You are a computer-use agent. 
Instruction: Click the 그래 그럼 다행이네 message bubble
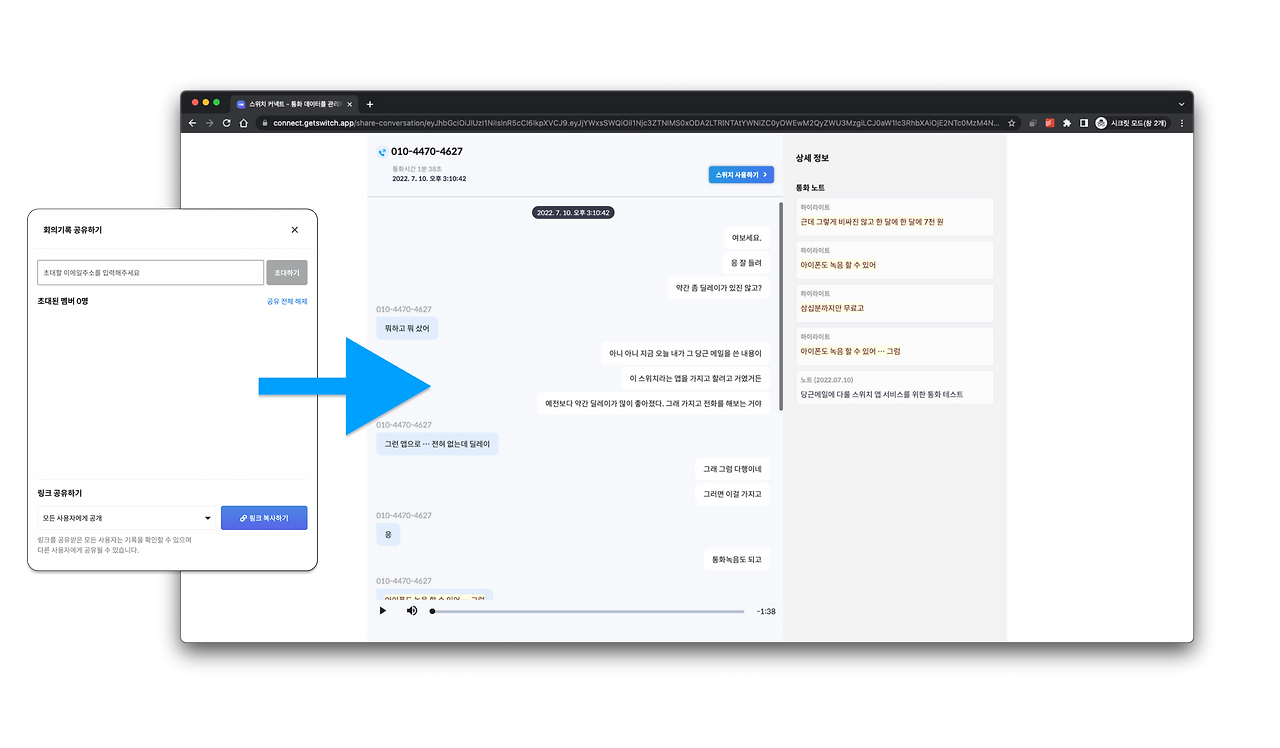(x=733, y=469)
